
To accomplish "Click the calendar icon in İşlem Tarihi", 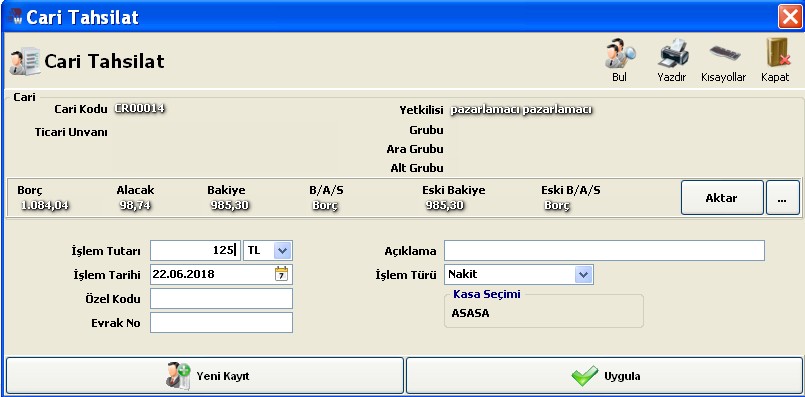I will (x=281, y=274).
